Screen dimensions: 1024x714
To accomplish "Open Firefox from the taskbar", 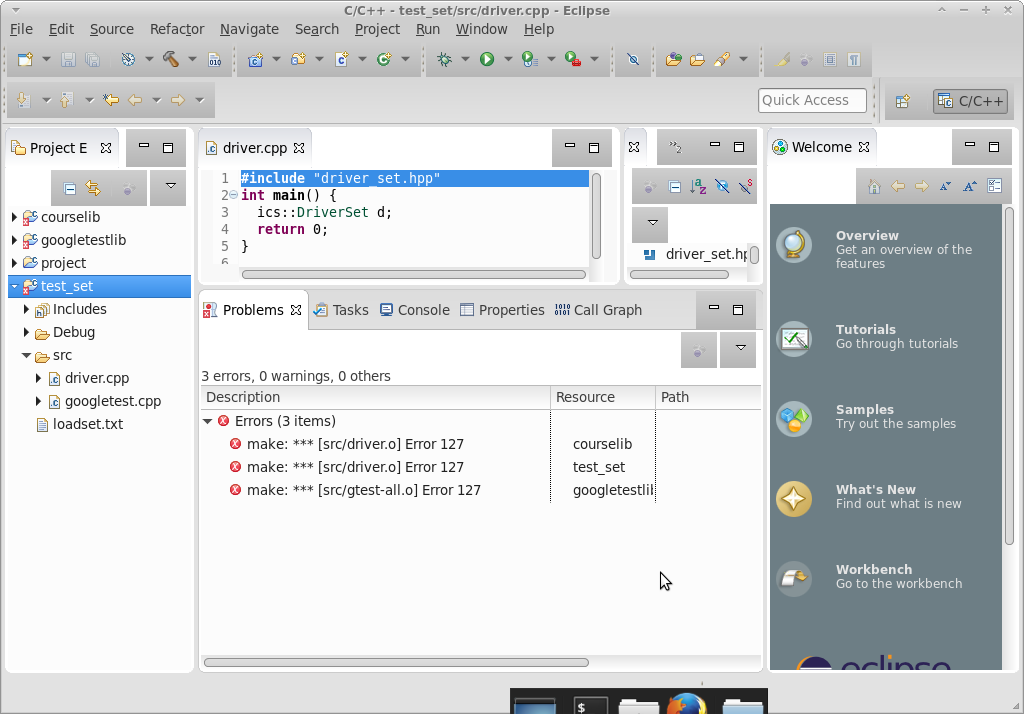I will [x=686, y=704].
